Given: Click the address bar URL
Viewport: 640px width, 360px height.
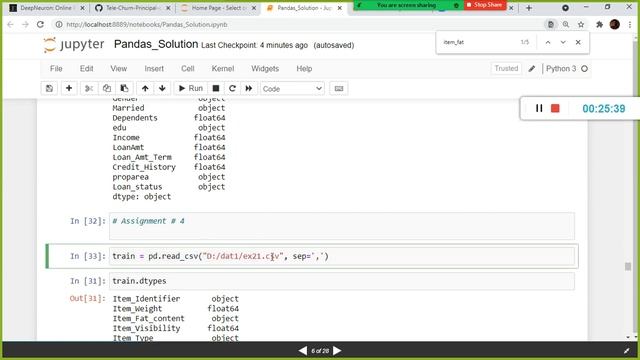Looking at the screenshot, I should click(147, 24).
